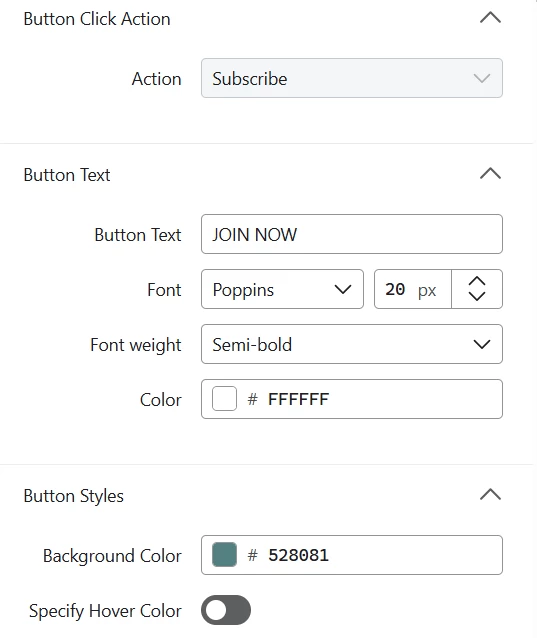Screen dimensions: 537x638
Task: Increase font size with up arrow
Action: 477,281
